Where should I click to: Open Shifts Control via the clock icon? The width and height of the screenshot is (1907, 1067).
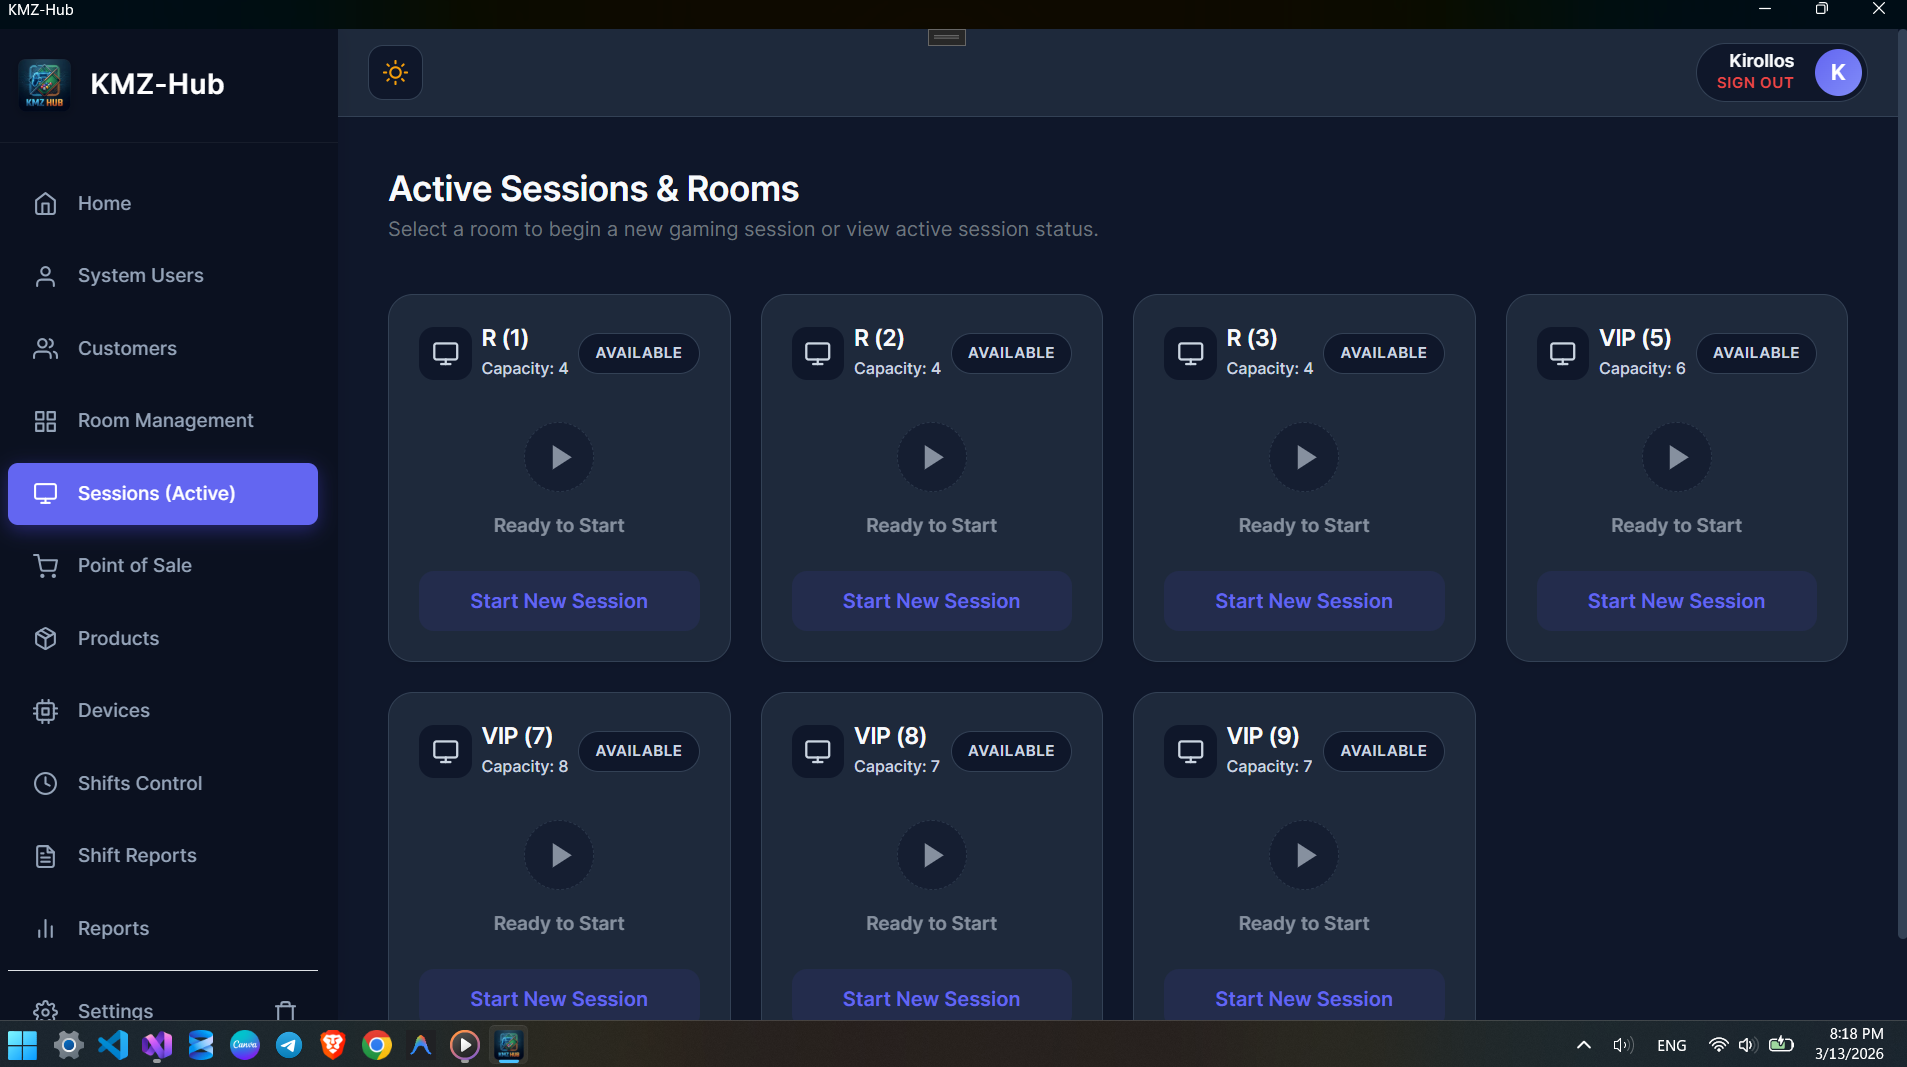pyautogui.click(x=46, y=783)
